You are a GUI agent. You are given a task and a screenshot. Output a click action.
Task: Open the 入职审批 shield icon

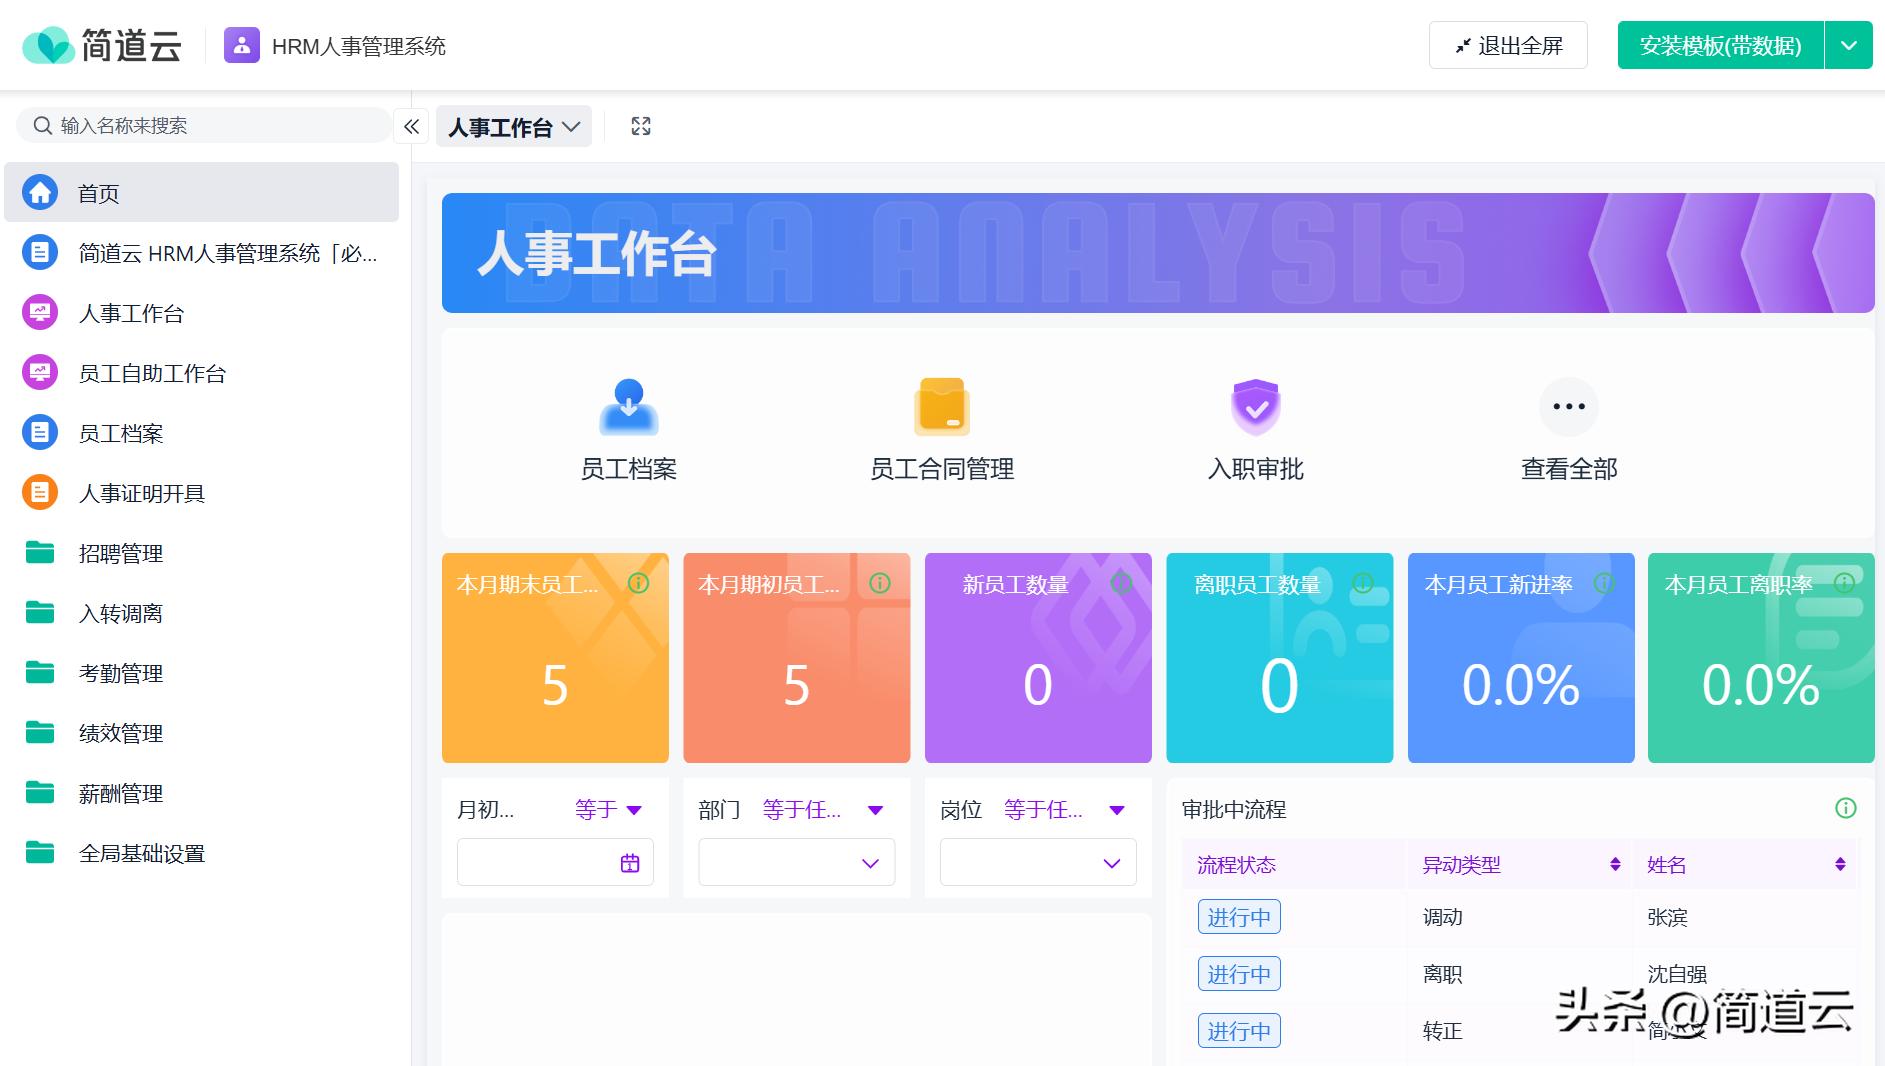(1255, 407)
